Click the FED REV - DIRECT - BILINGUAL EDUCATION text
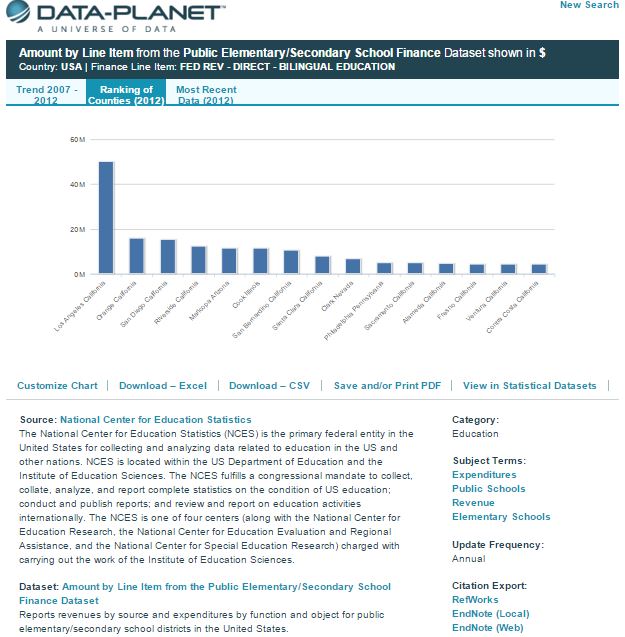The height and width of the screenshot is (637, 625). pyautogui.click(x=287, y=67)
